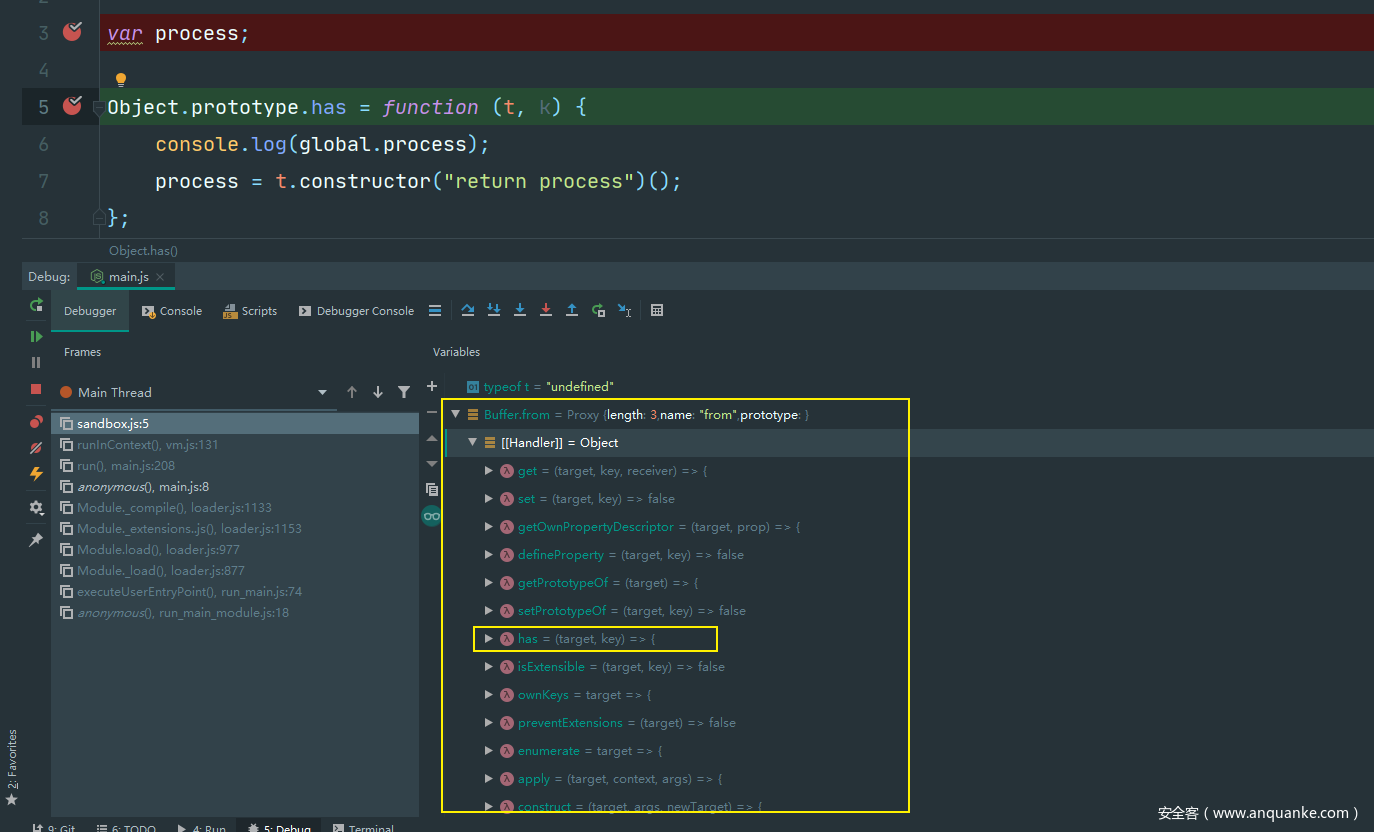The height and width of the screenshot is (832, 1374).
Task: Click the Step Over toolbar icon
Action: point(467,310)
